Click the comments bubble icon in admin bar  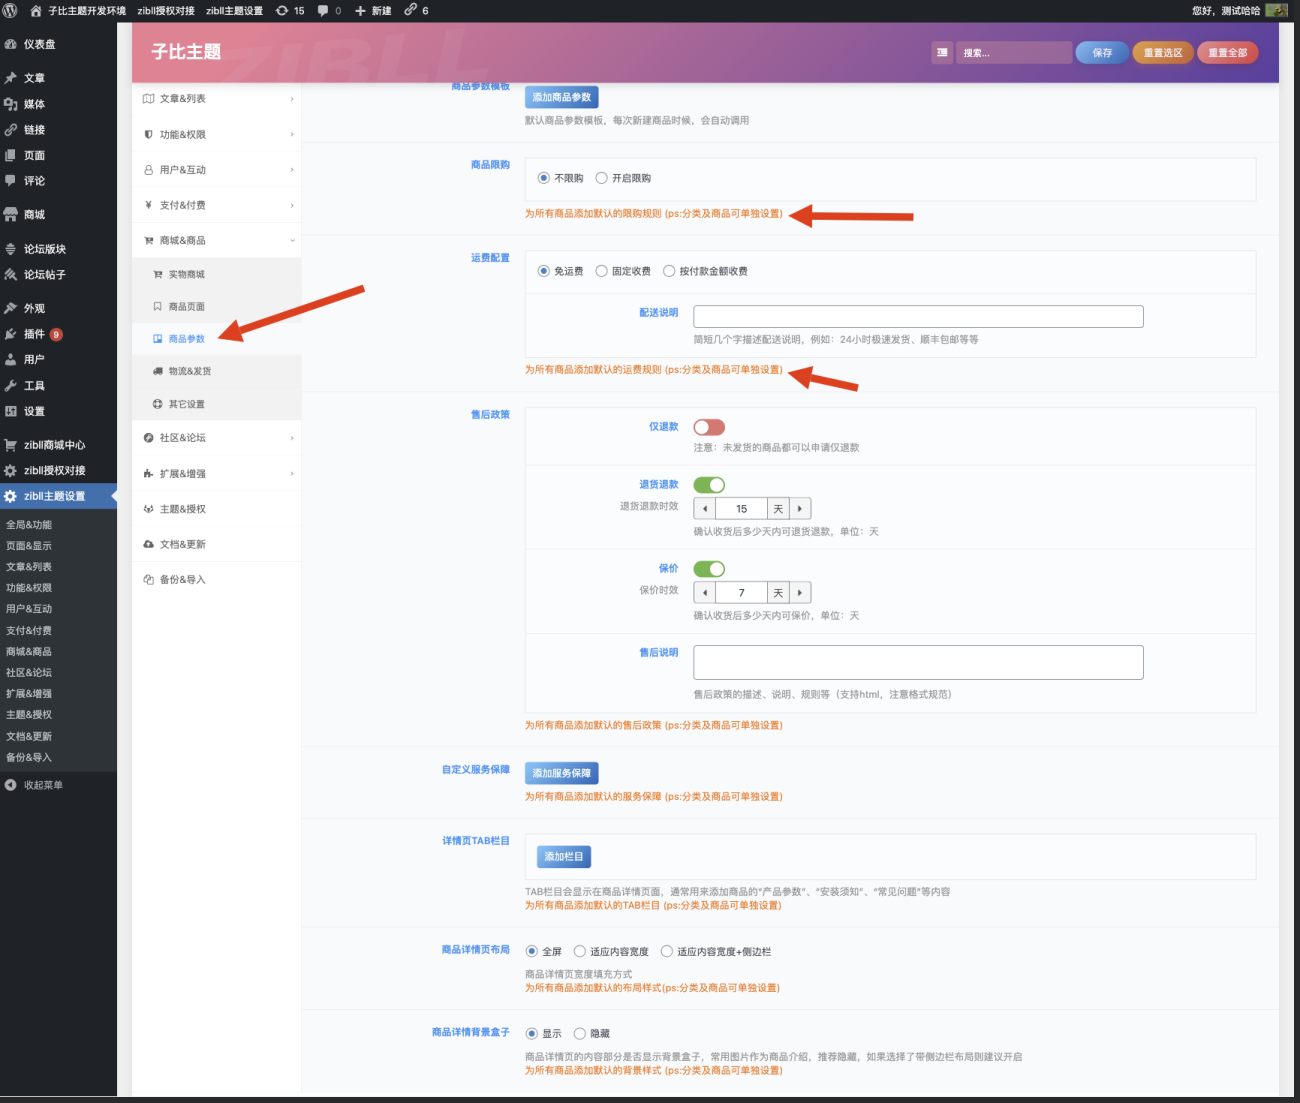click(323, 10)
